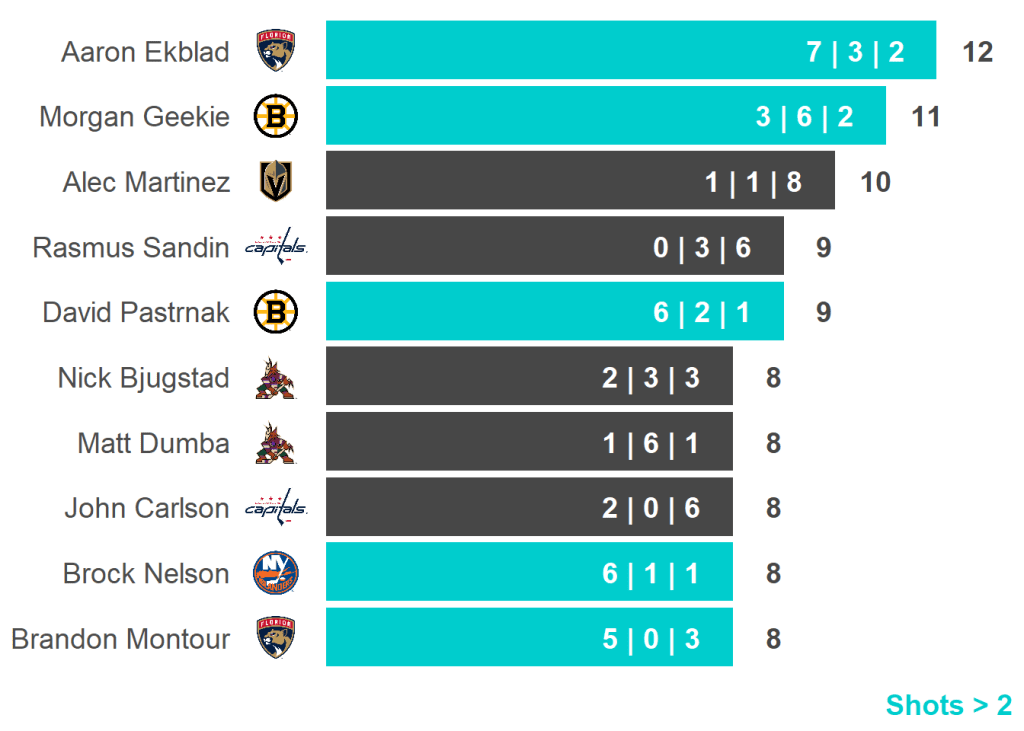Viewport: 1024px width, 731px height.
Task: Select the Islanders logo next to Brock Nelson
Action: (x=276, y=574)
